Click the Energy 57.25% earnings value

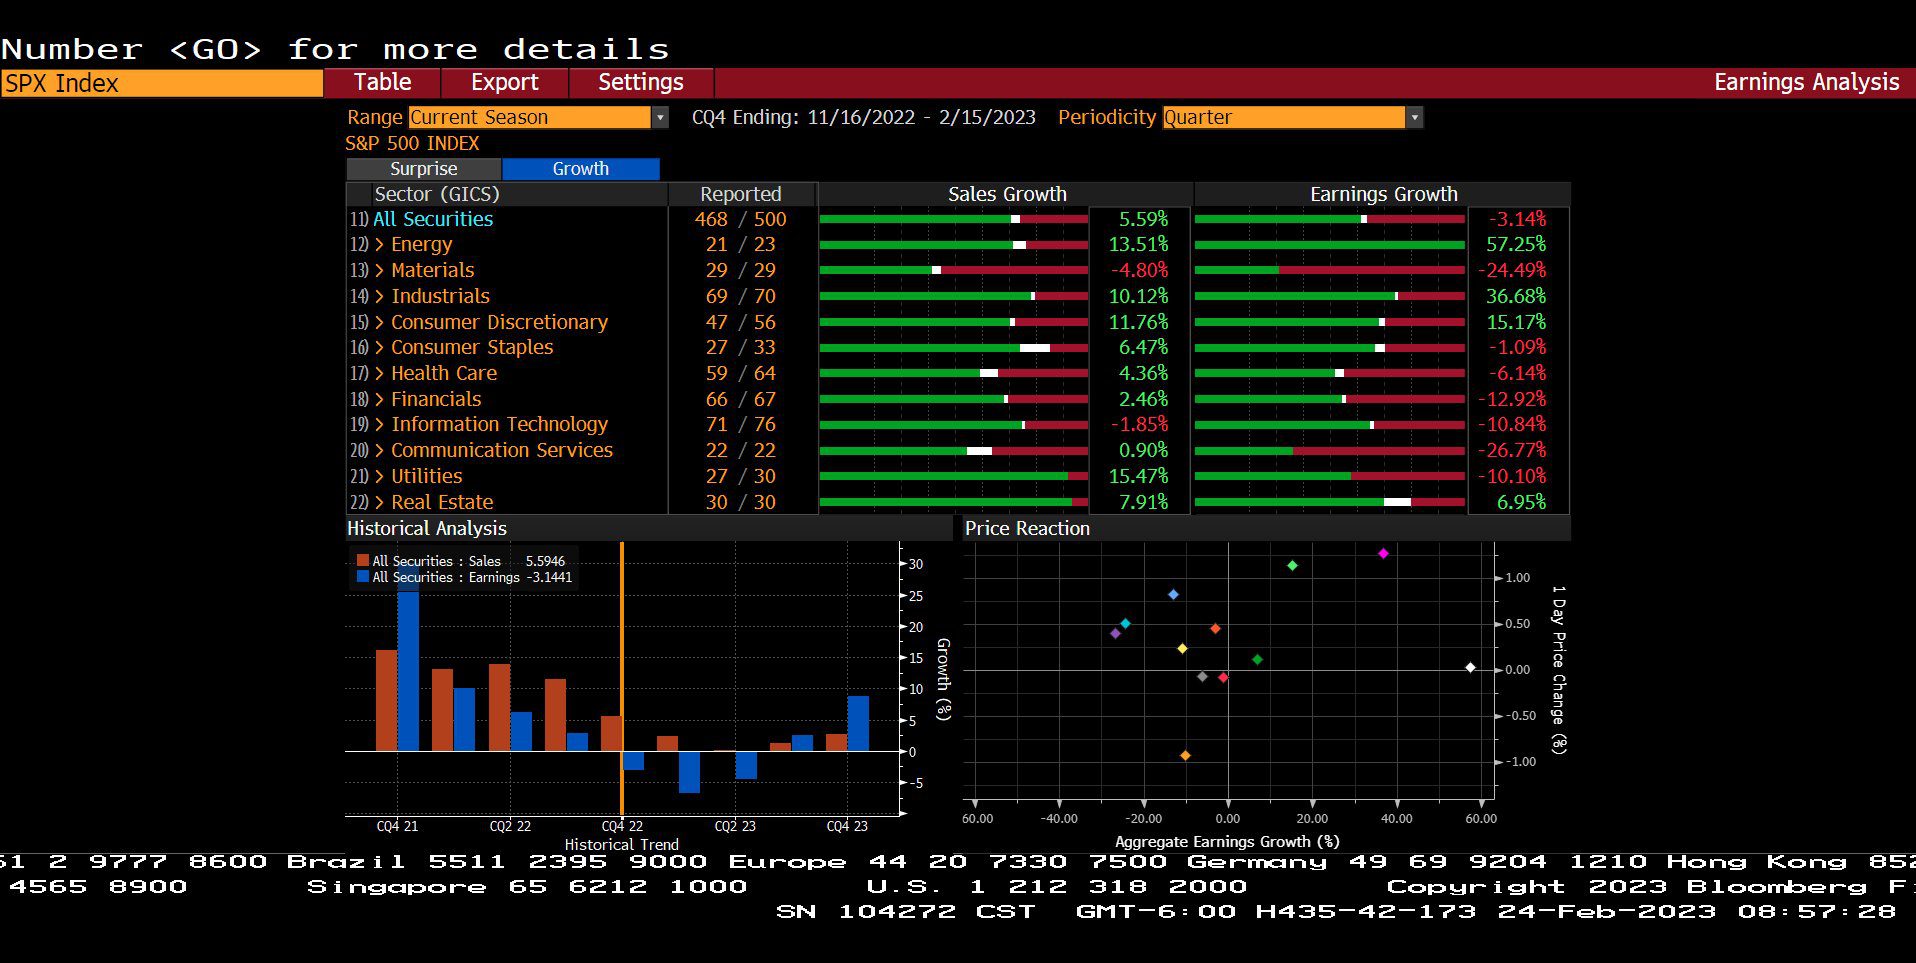point(1516,245)
